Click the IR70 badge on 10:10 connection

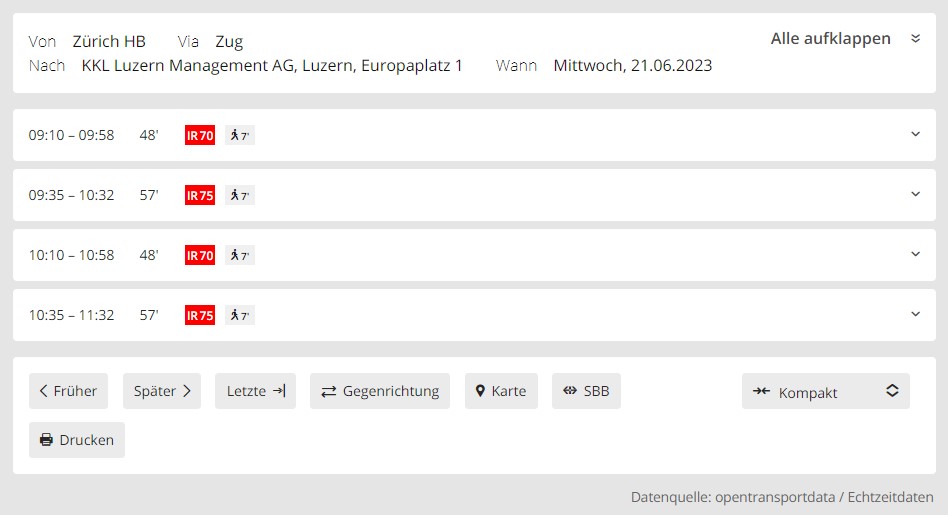point(200,255)
